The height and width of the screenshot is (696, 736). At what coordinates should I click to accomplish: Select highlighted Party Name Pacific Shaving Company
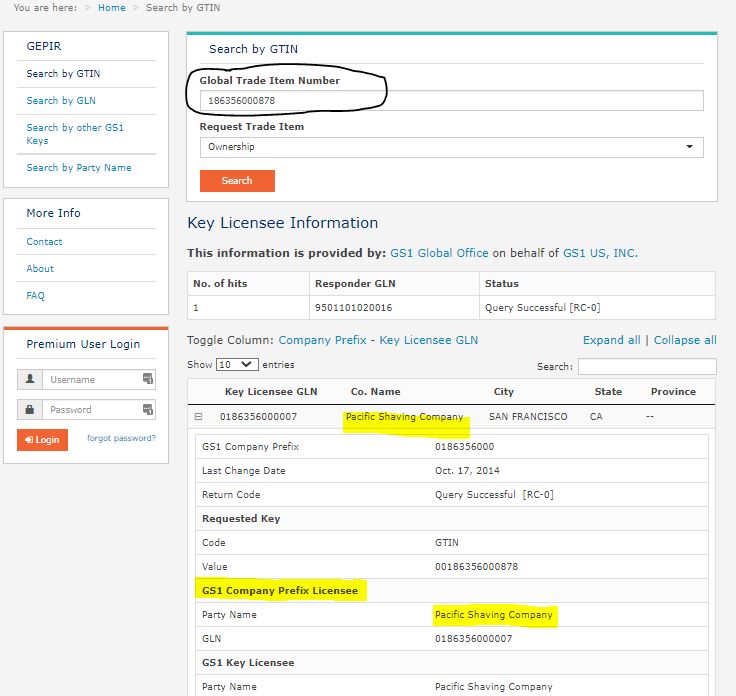494,615
